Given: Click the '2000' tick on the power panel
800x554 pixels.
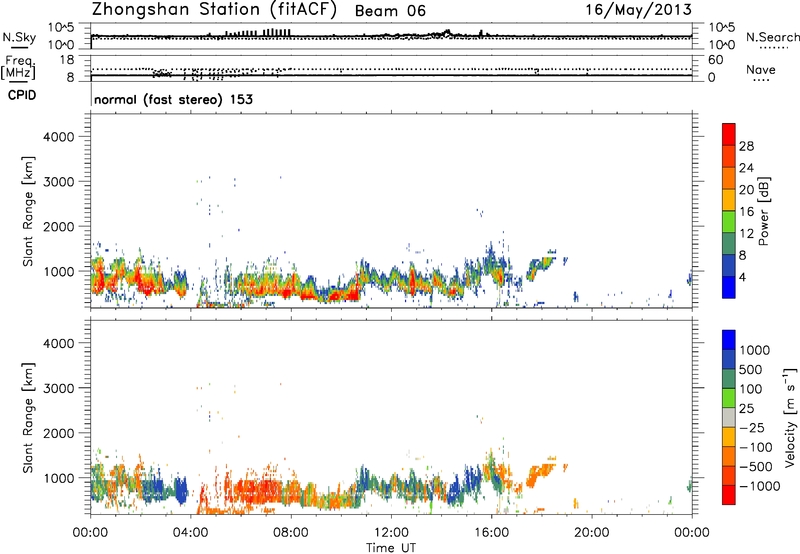Looking at the screenshot, I should (59, 226).
